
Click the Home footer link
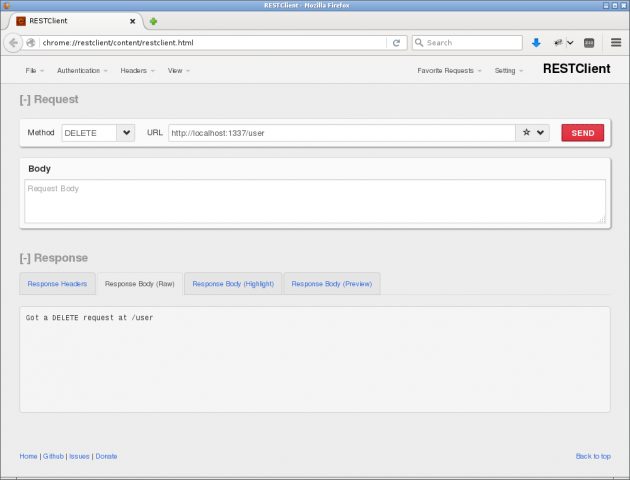(28, 456)
